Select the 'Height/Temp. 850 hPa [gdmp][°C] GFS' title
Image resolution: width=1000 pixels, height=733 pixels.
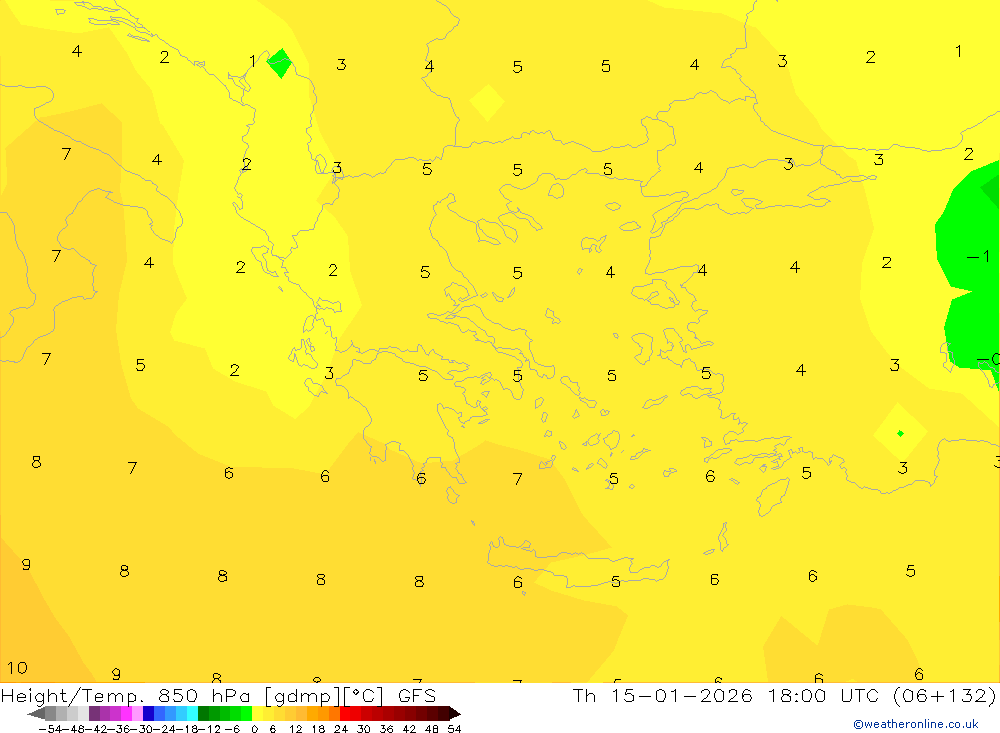click(219, 695)
